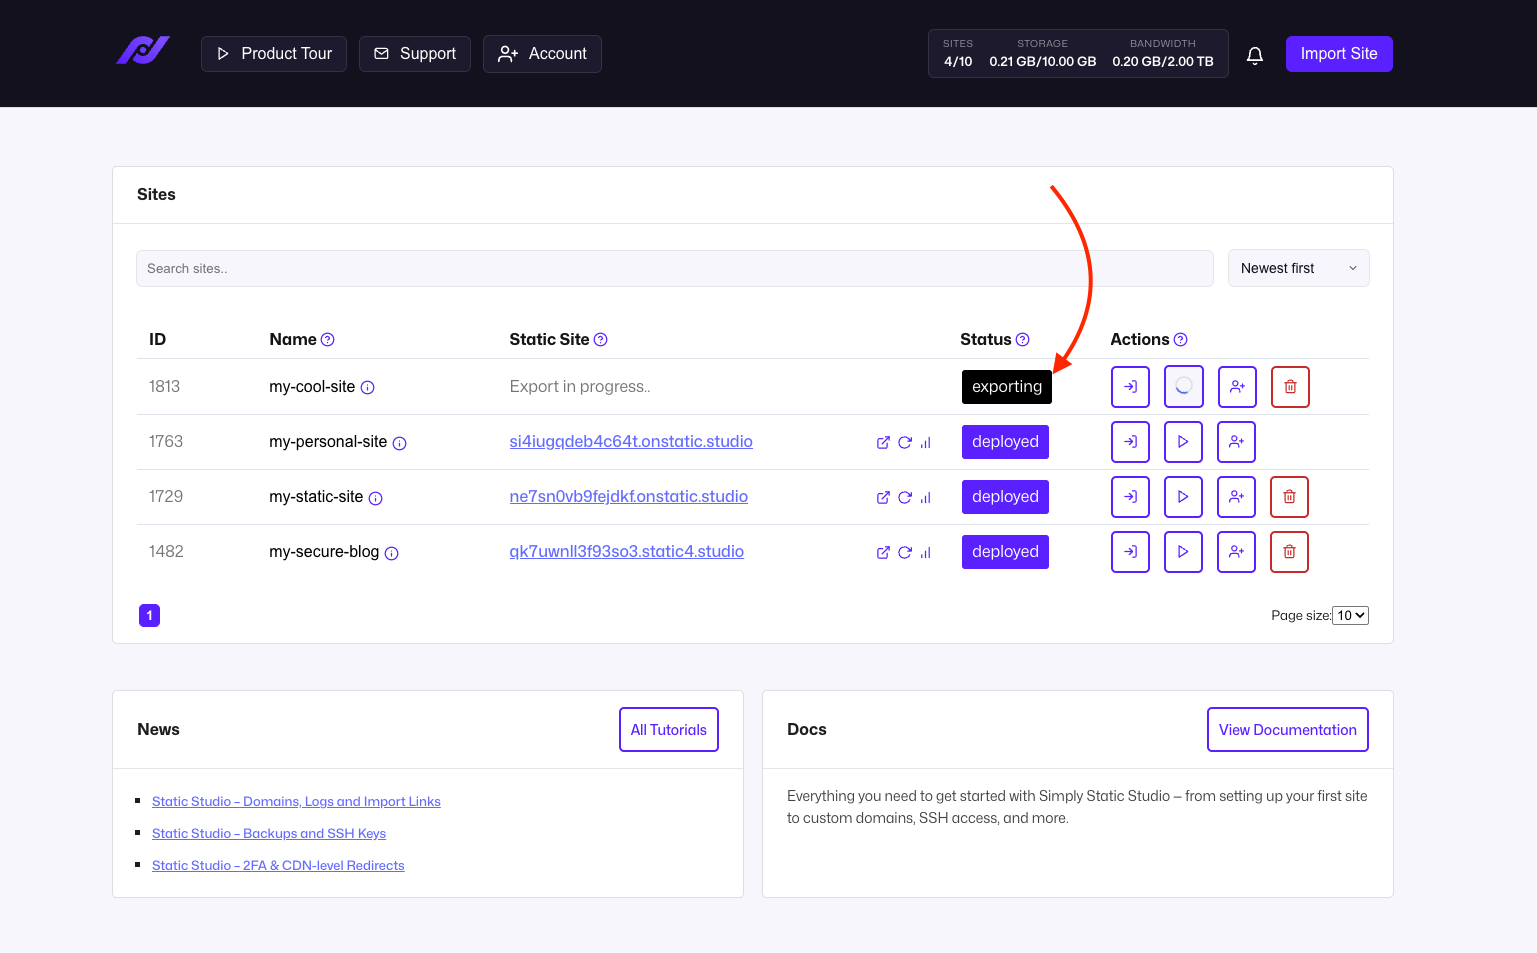Click help icon beside Static Site header
1537x953 pixels.
pyautogui.click(x=601, y=340)
